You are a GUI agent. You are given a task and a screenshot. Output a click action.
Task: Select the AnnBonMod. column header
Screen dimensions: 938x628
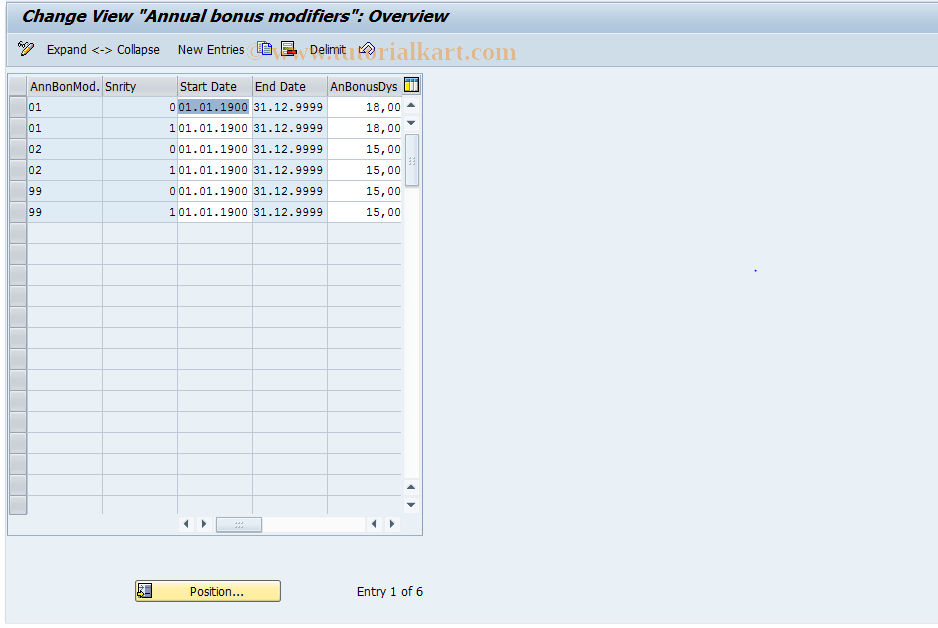pos(65,86)
